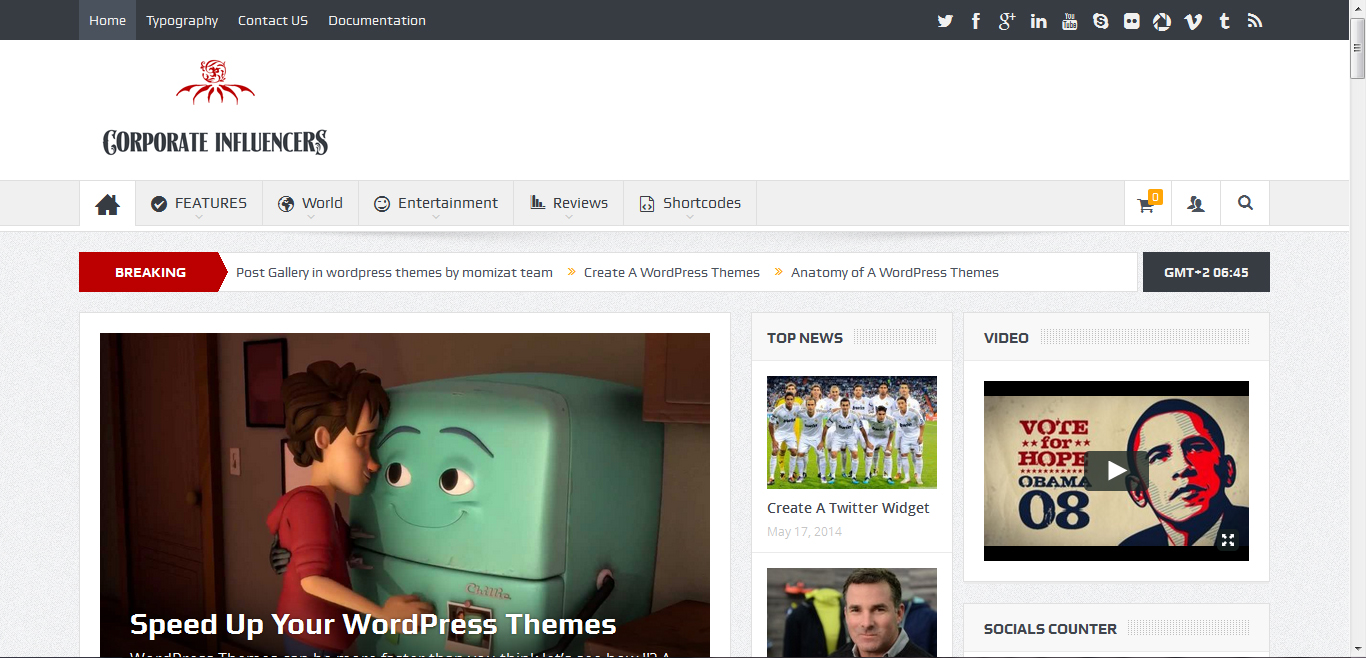Open the Typography top menu item
1366x658 pixels.
click(x=182, y=20)
